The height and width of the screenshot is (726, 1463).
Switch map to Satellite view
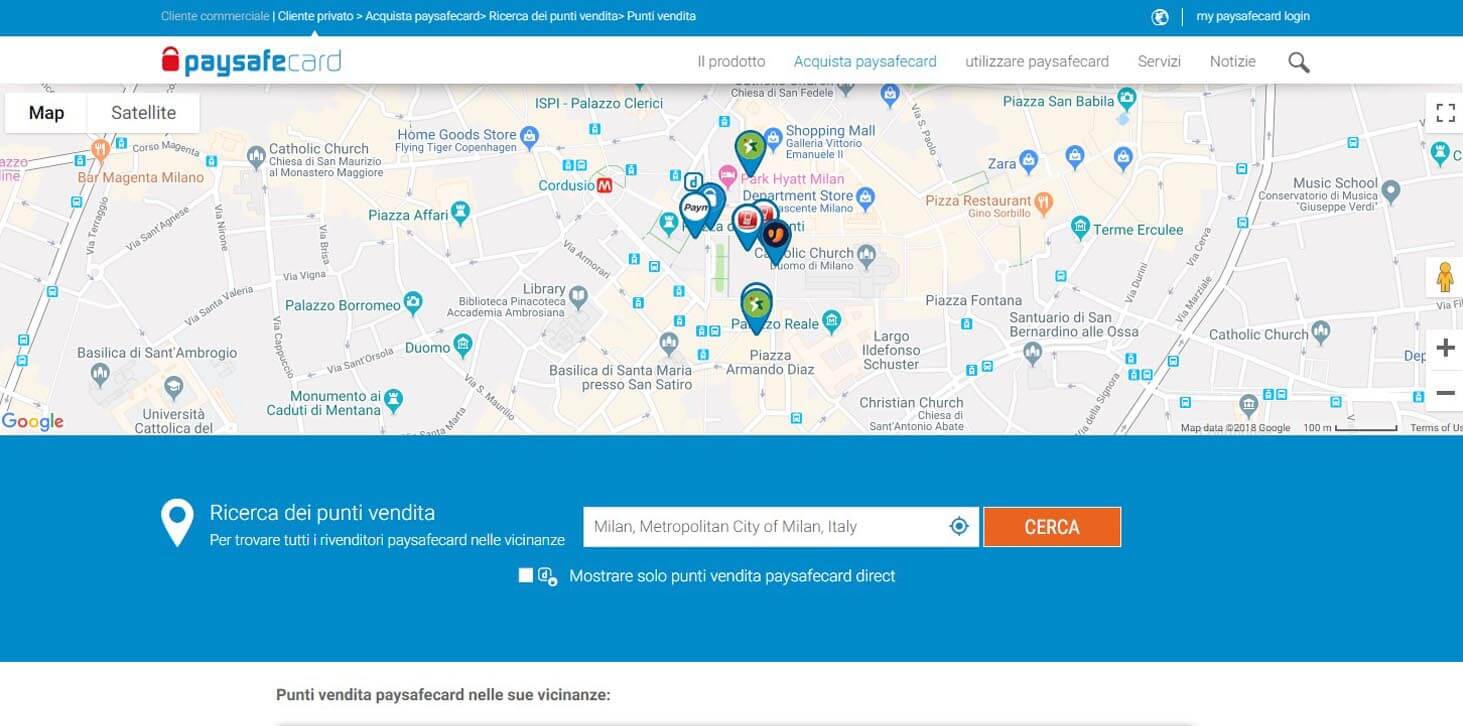(143, 113)
